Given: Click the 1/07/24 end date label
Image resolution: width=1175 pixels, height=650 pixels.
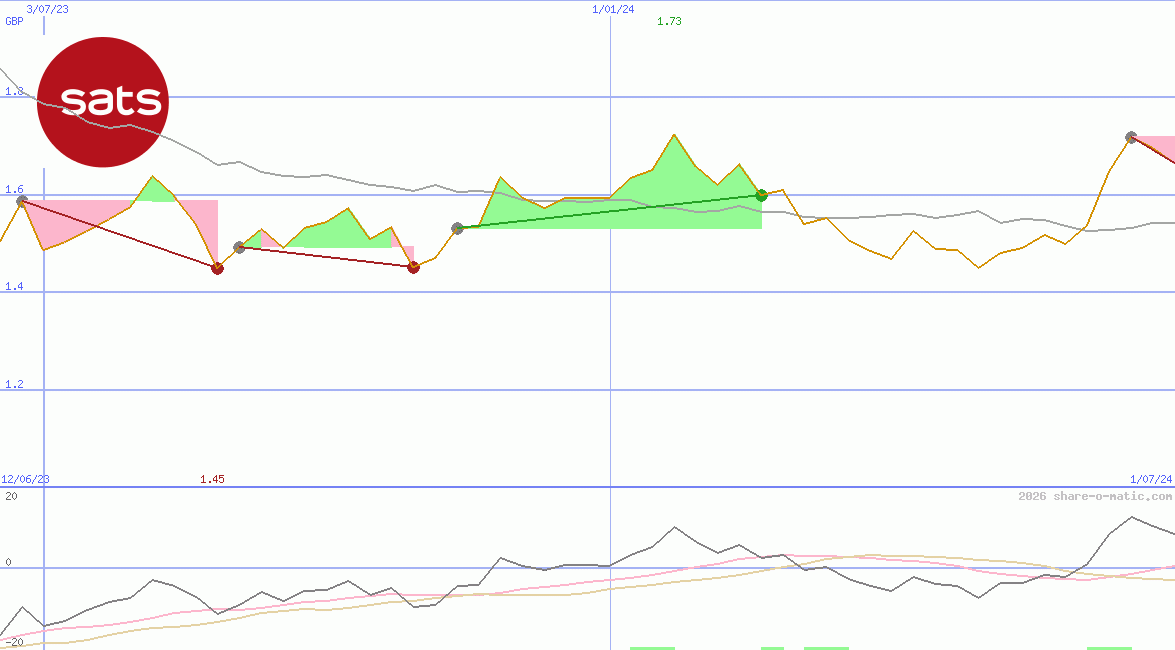Looking at the screenshot, I should click(1151, 479).
